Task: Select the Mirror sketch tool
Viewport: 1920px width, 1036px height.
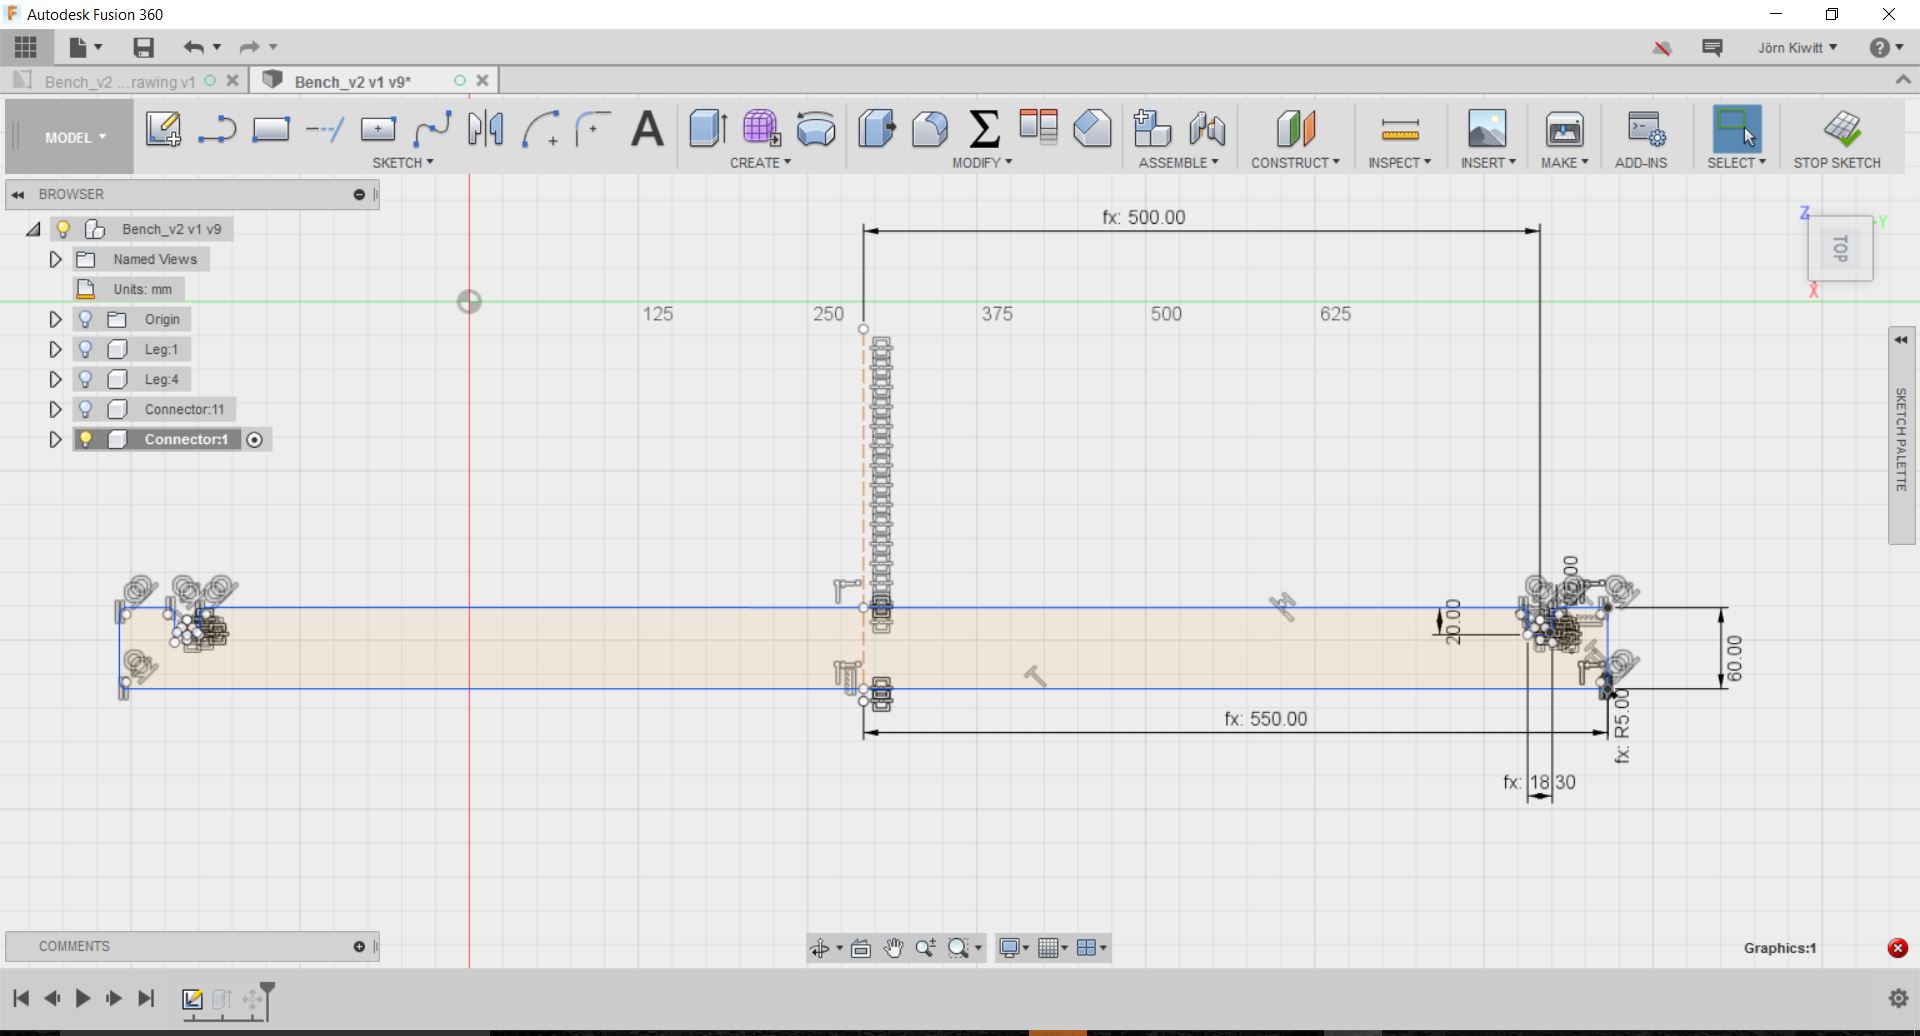Action: tap(486, 129)
